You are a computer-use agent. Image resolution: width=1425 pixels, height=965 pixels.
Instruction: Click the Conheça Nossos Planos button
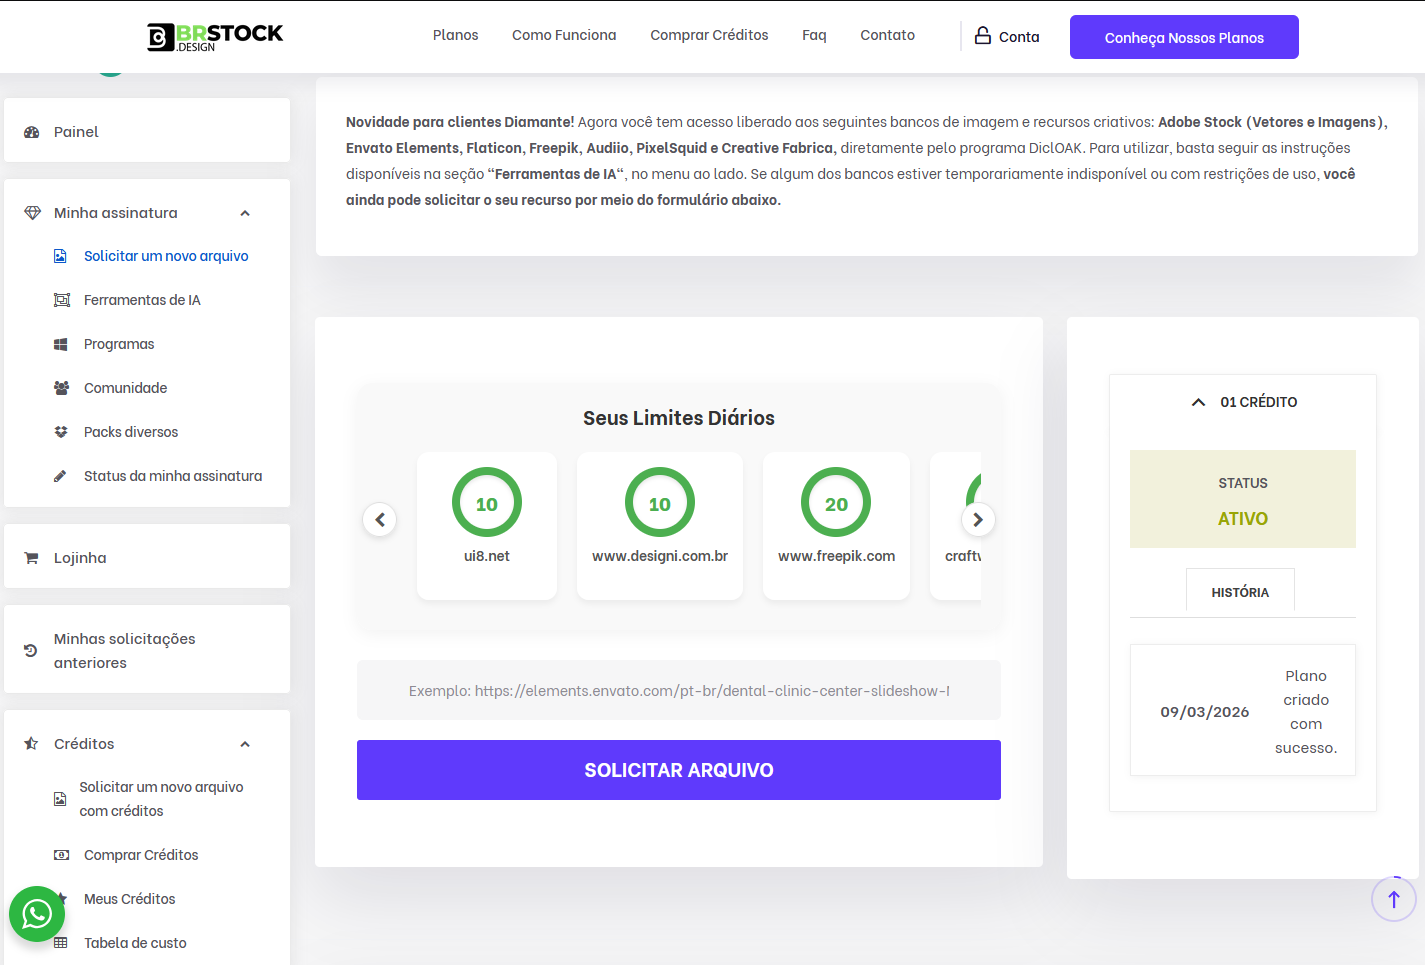pyautogui.click(x=1184, y=37)
